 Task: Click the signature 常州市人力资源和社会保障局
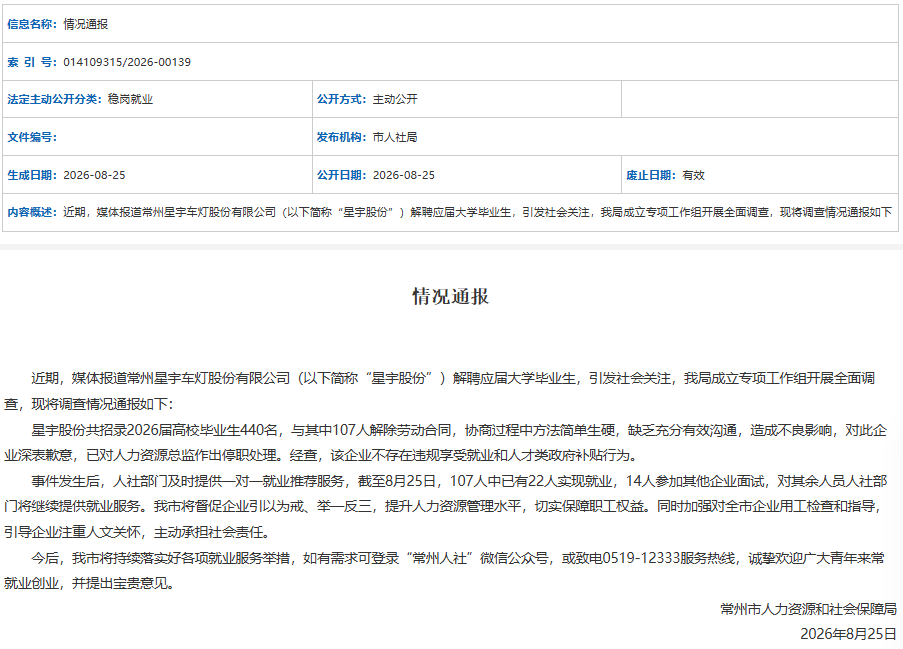point(809,609)
